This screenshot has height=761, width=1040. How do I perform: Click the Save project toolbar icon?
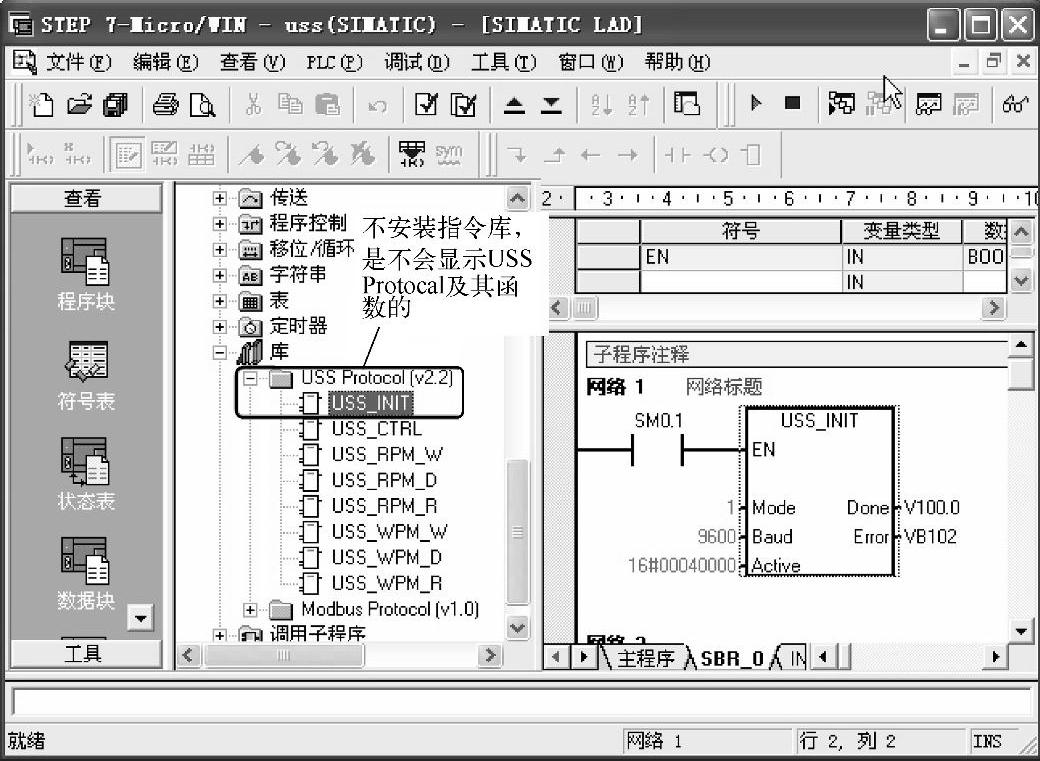click(x=116, y=104)
